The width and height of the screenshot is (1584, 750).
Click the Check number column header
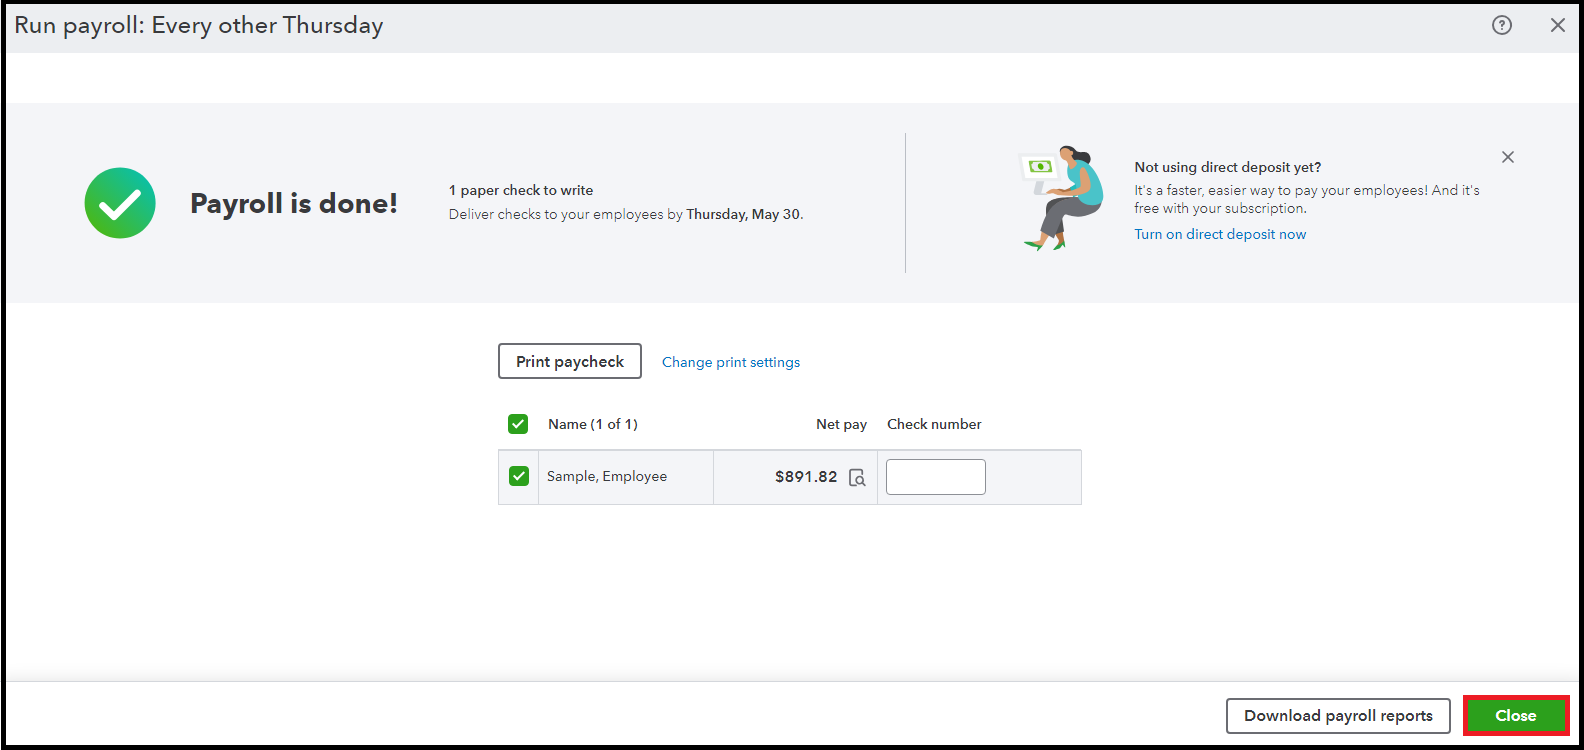tap(934, 424)
